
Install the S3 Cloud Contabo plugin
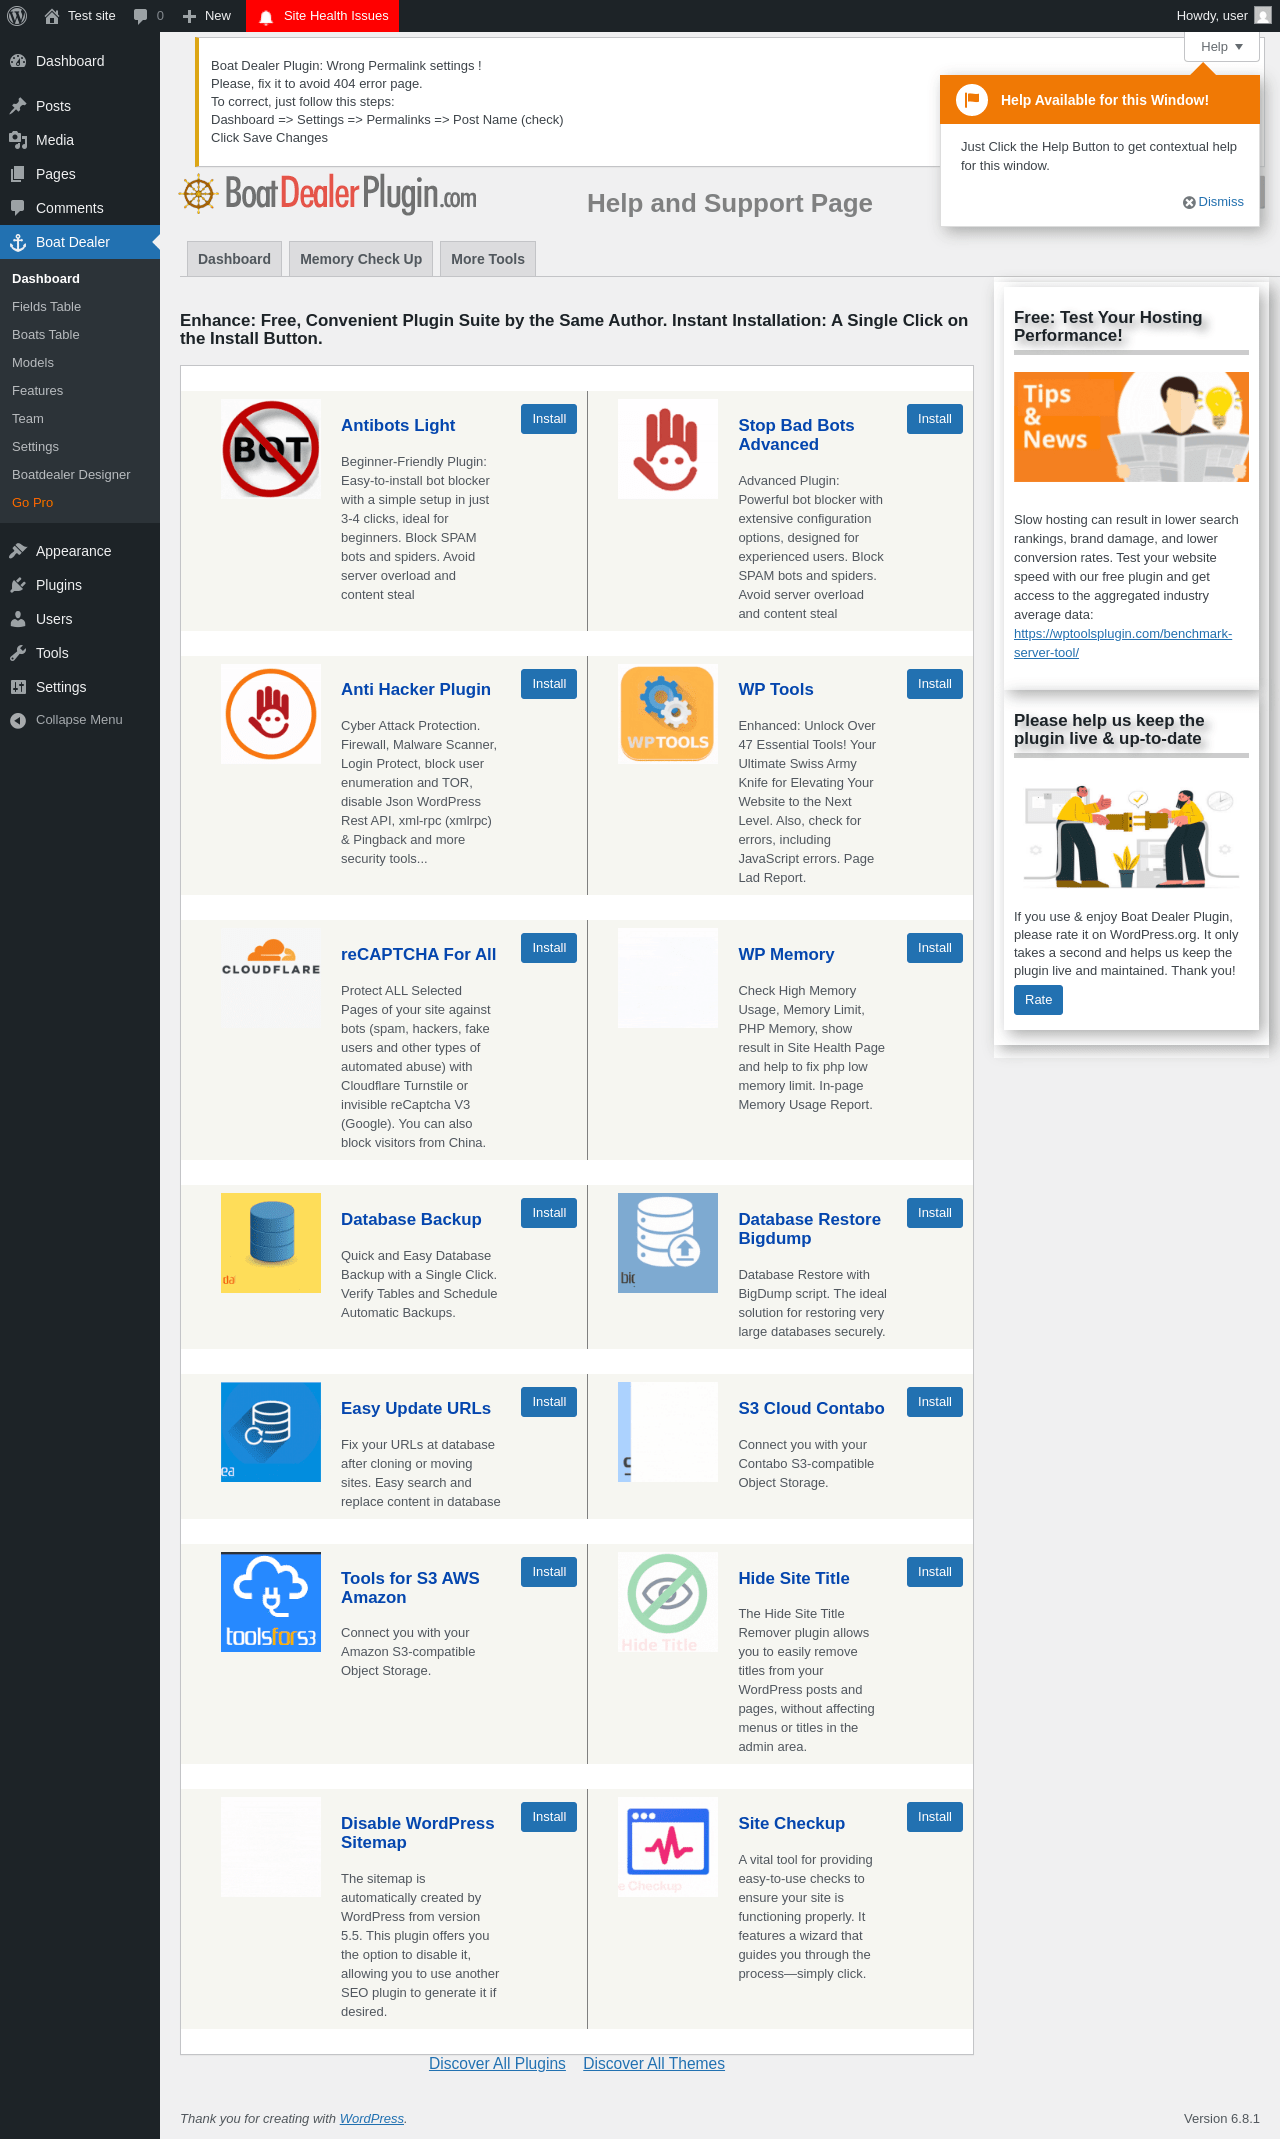[x=935, y=1402]
